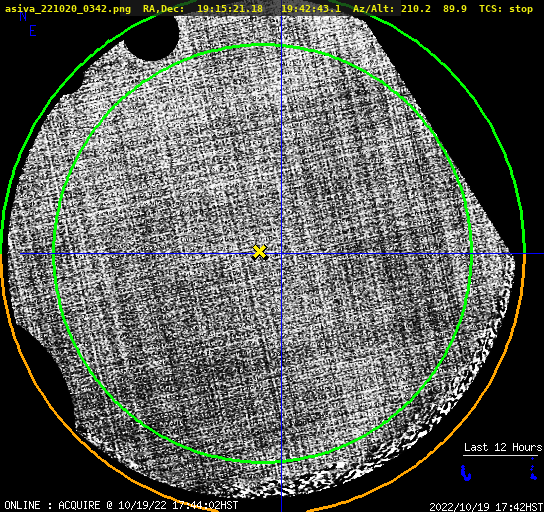Click the TCS: stop status indicator
Viewport: 544px width, 512px height.
point(506,9)
